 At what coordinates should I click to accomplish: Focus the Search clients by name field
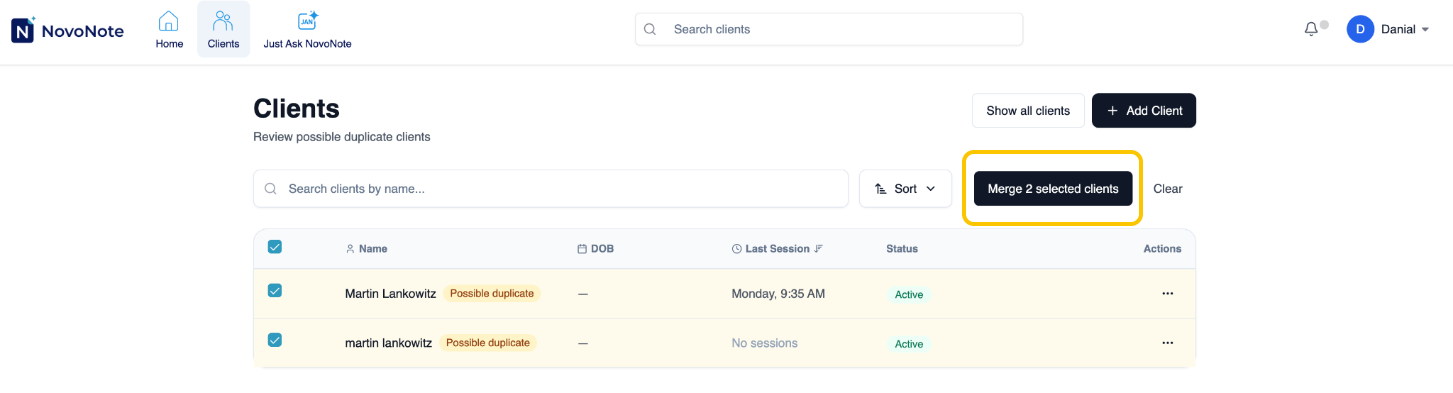point(551,188)
